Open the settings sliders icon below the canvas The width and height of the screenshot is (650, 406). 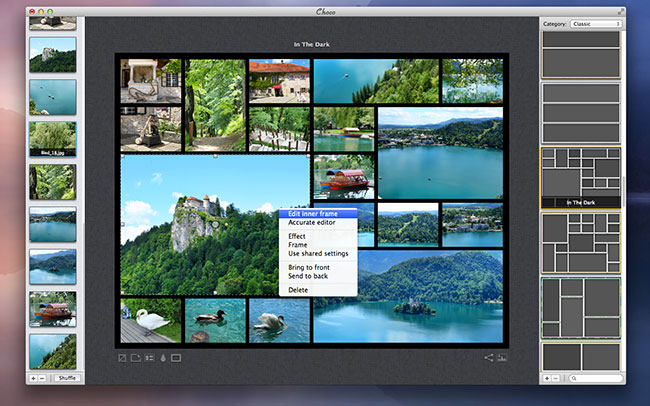point(149,357)
